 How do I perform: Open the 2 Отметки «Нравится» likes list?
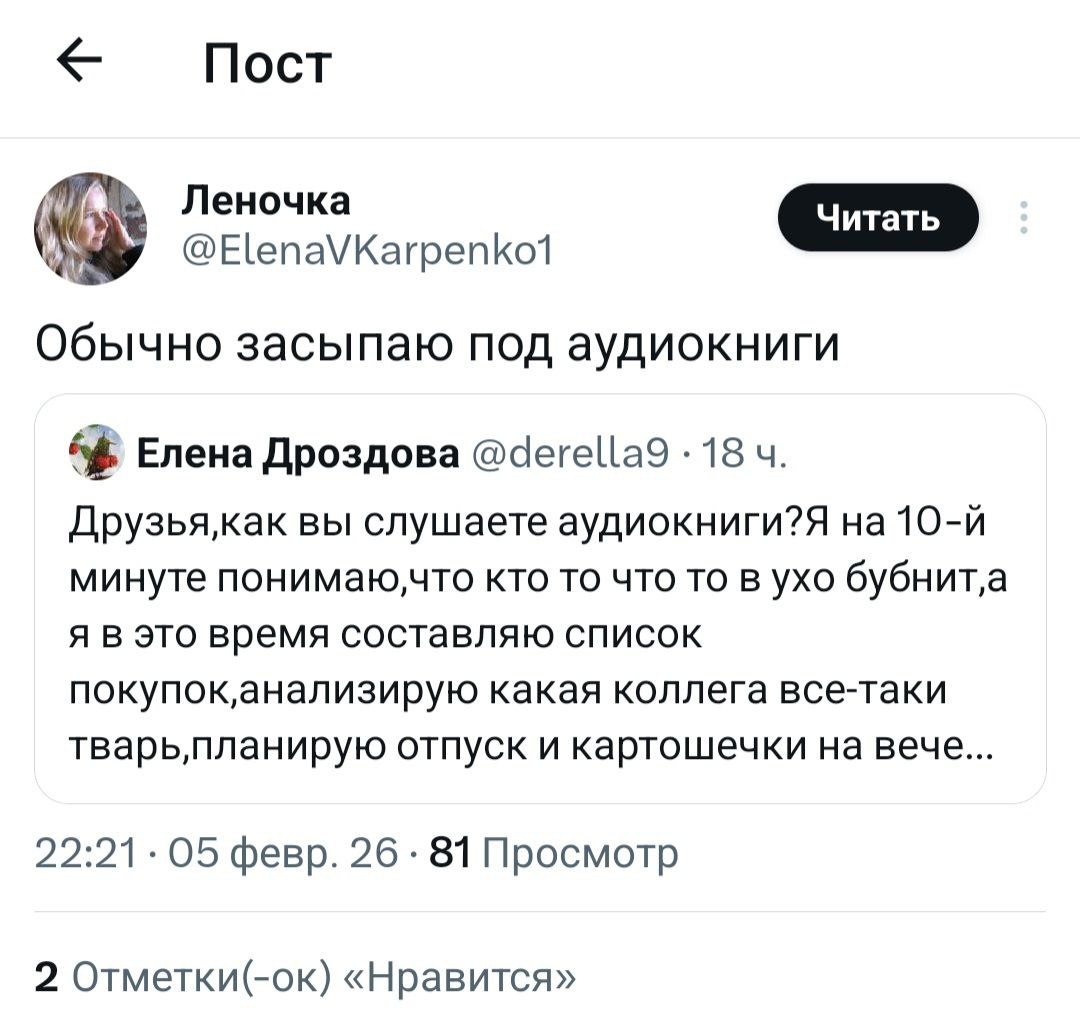click(x=305, y=973)
